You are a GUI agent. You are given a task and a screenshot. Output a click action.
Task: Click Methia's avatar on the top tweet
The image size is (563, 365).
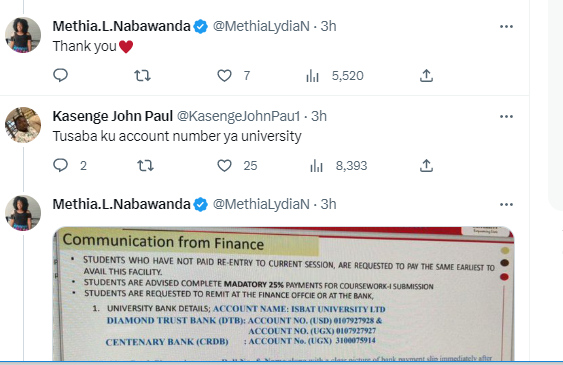[23, 35]
